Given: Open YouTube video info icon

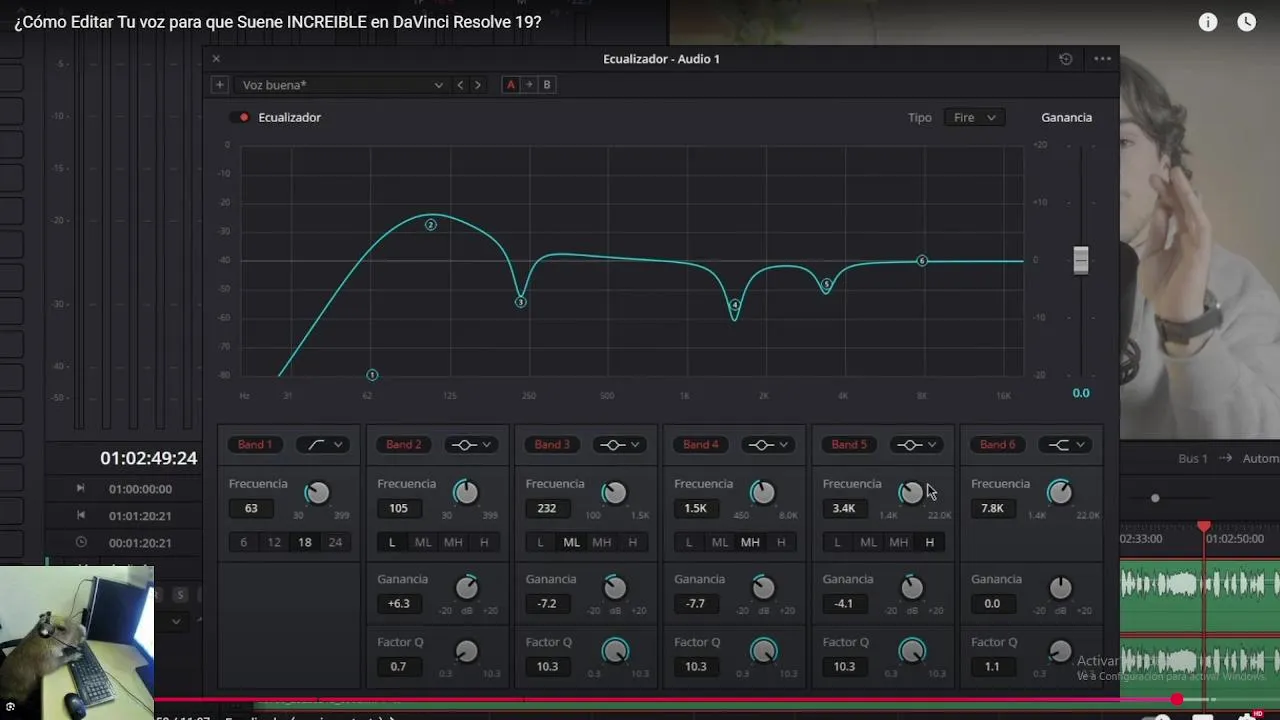Looking at the screenshot, I should click(x=1208, y=22).
